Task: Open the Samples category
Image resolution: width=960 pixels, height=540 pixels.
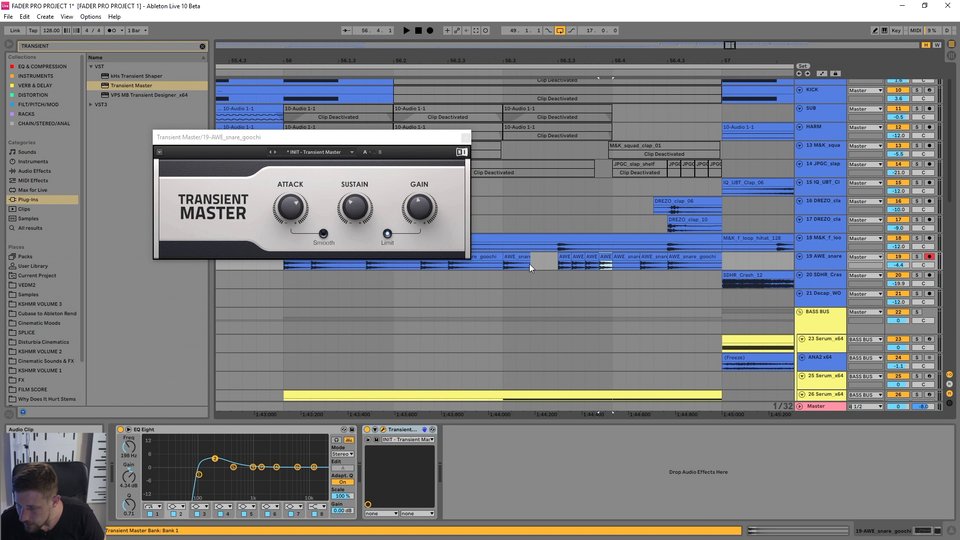Action: click(28, 219)
